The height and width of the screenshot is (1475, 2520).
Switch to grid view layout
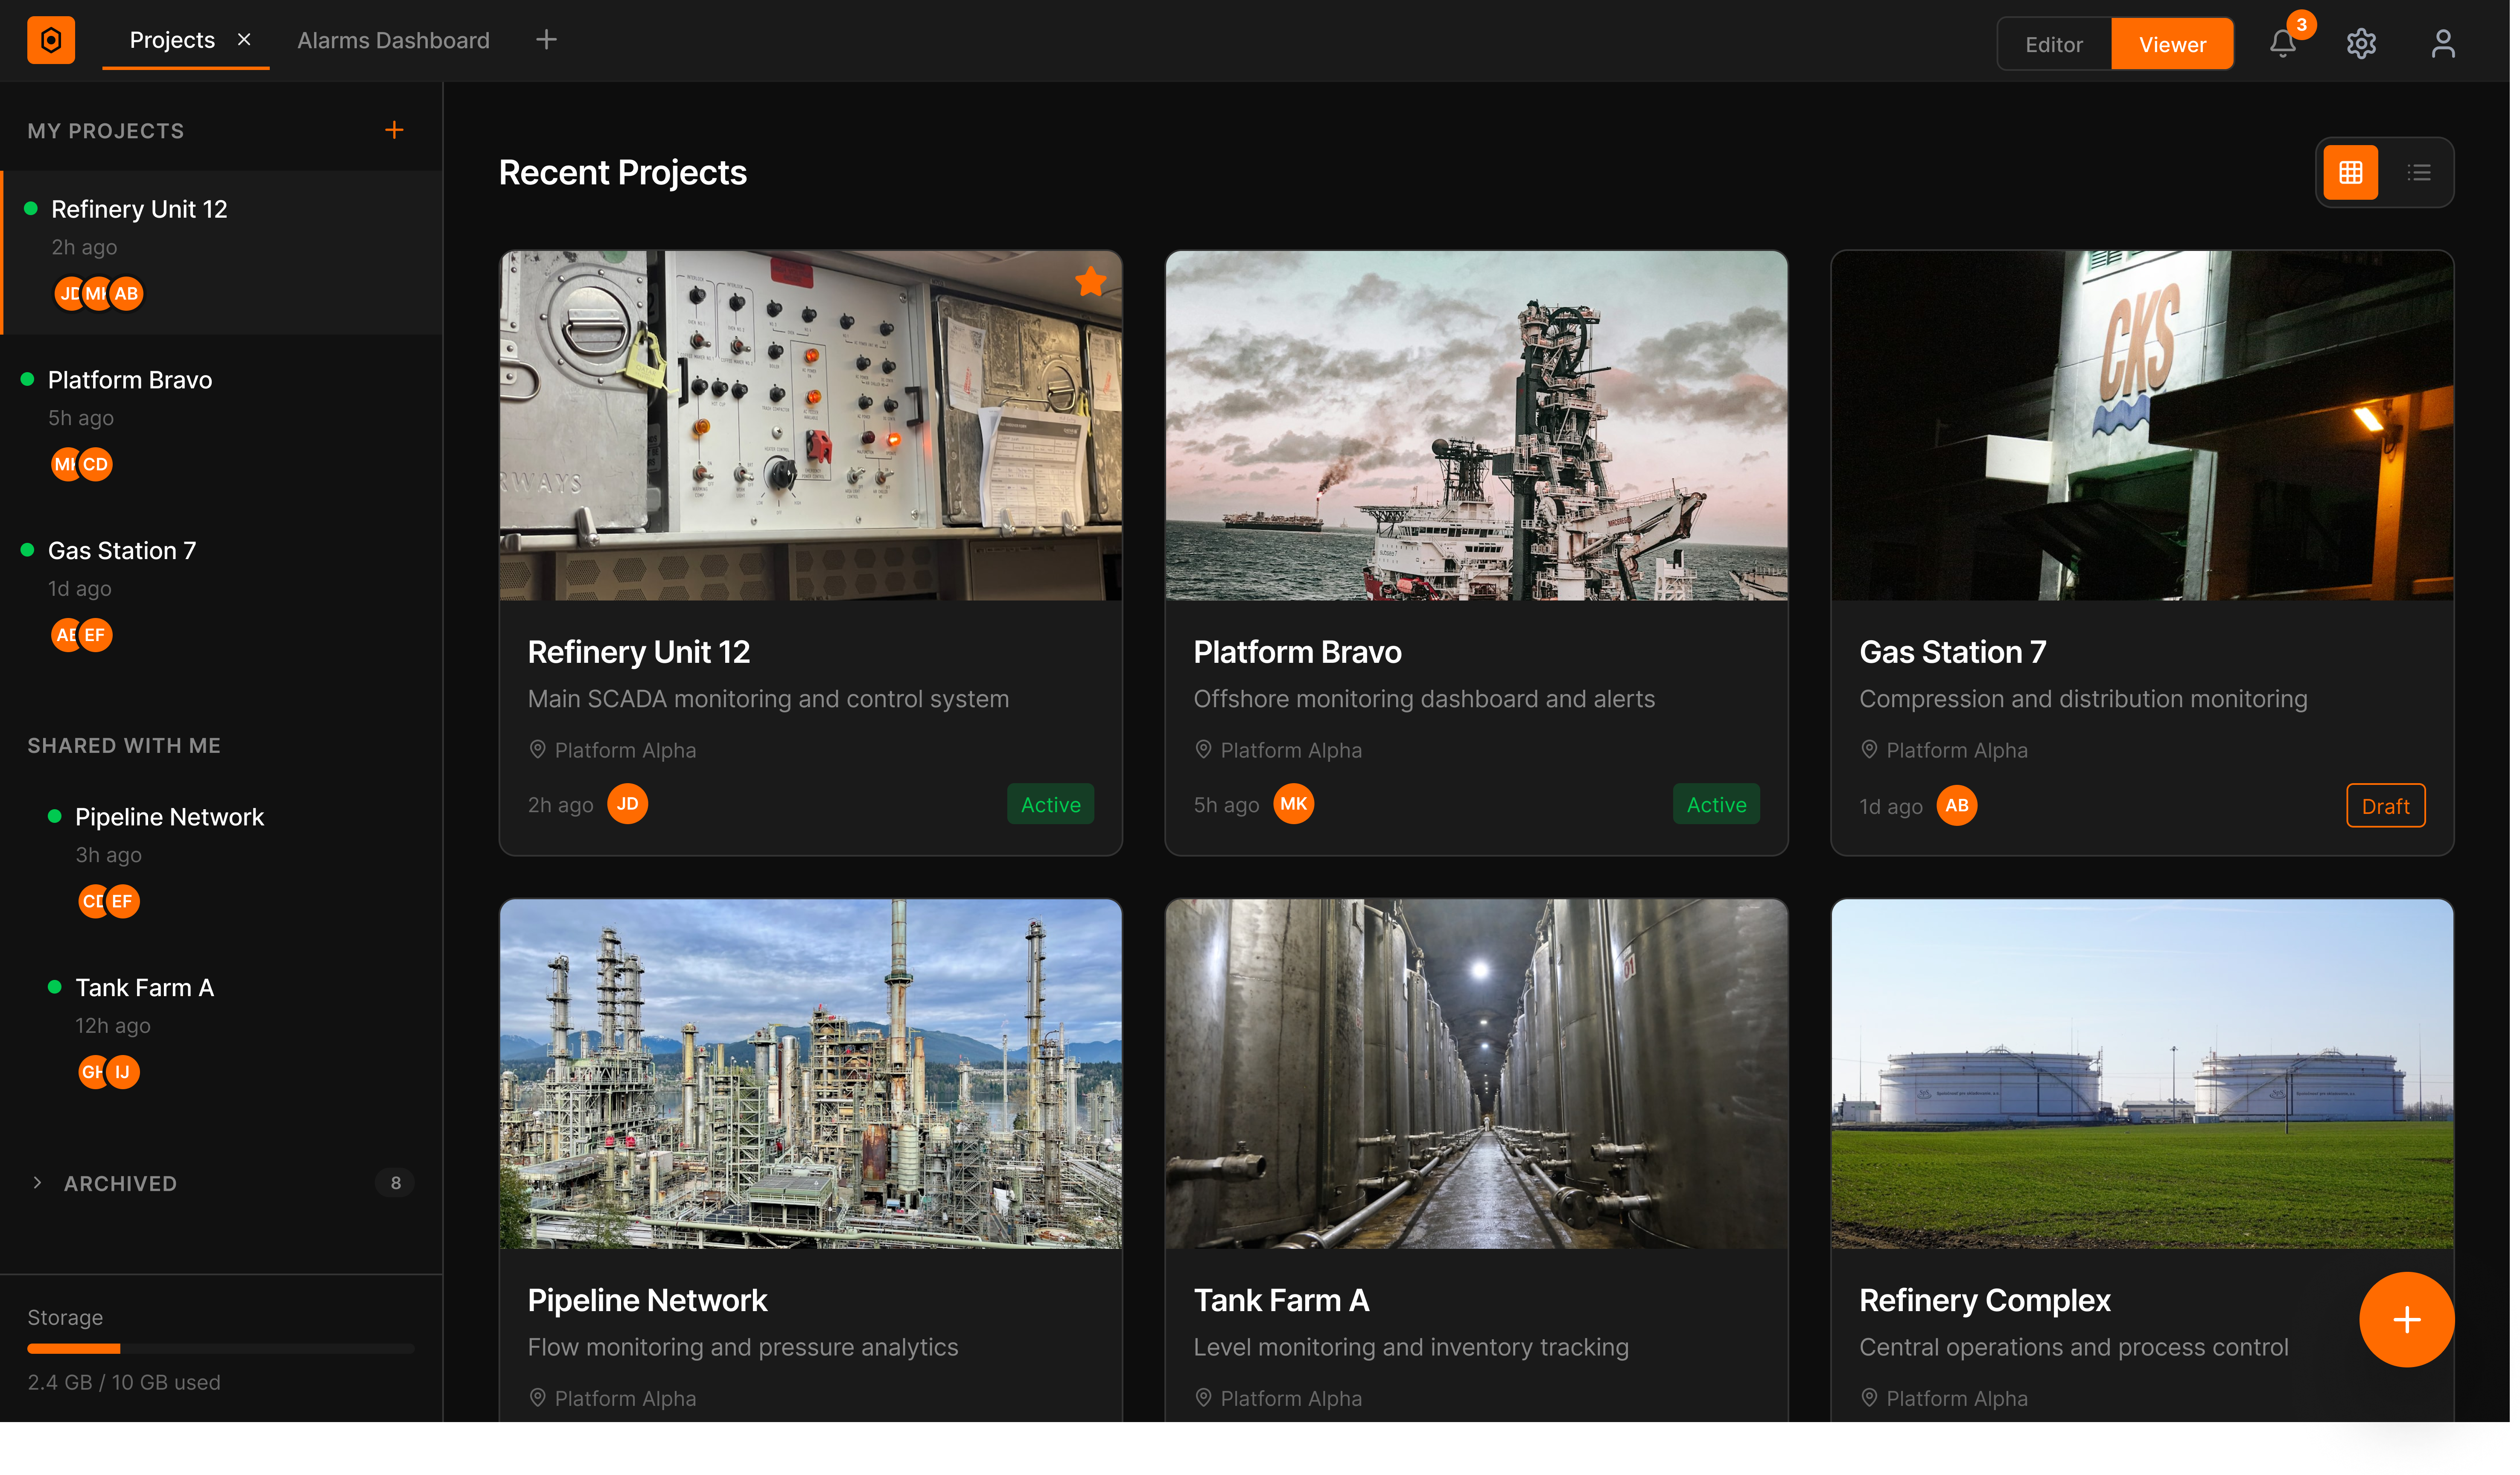coord(2351,173)
